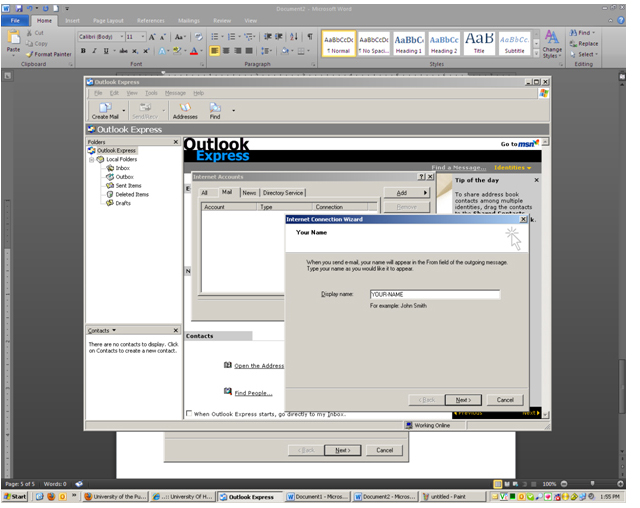Check go directly to my Inbox option
Screen dimensions: 640x508
(189, 413)
